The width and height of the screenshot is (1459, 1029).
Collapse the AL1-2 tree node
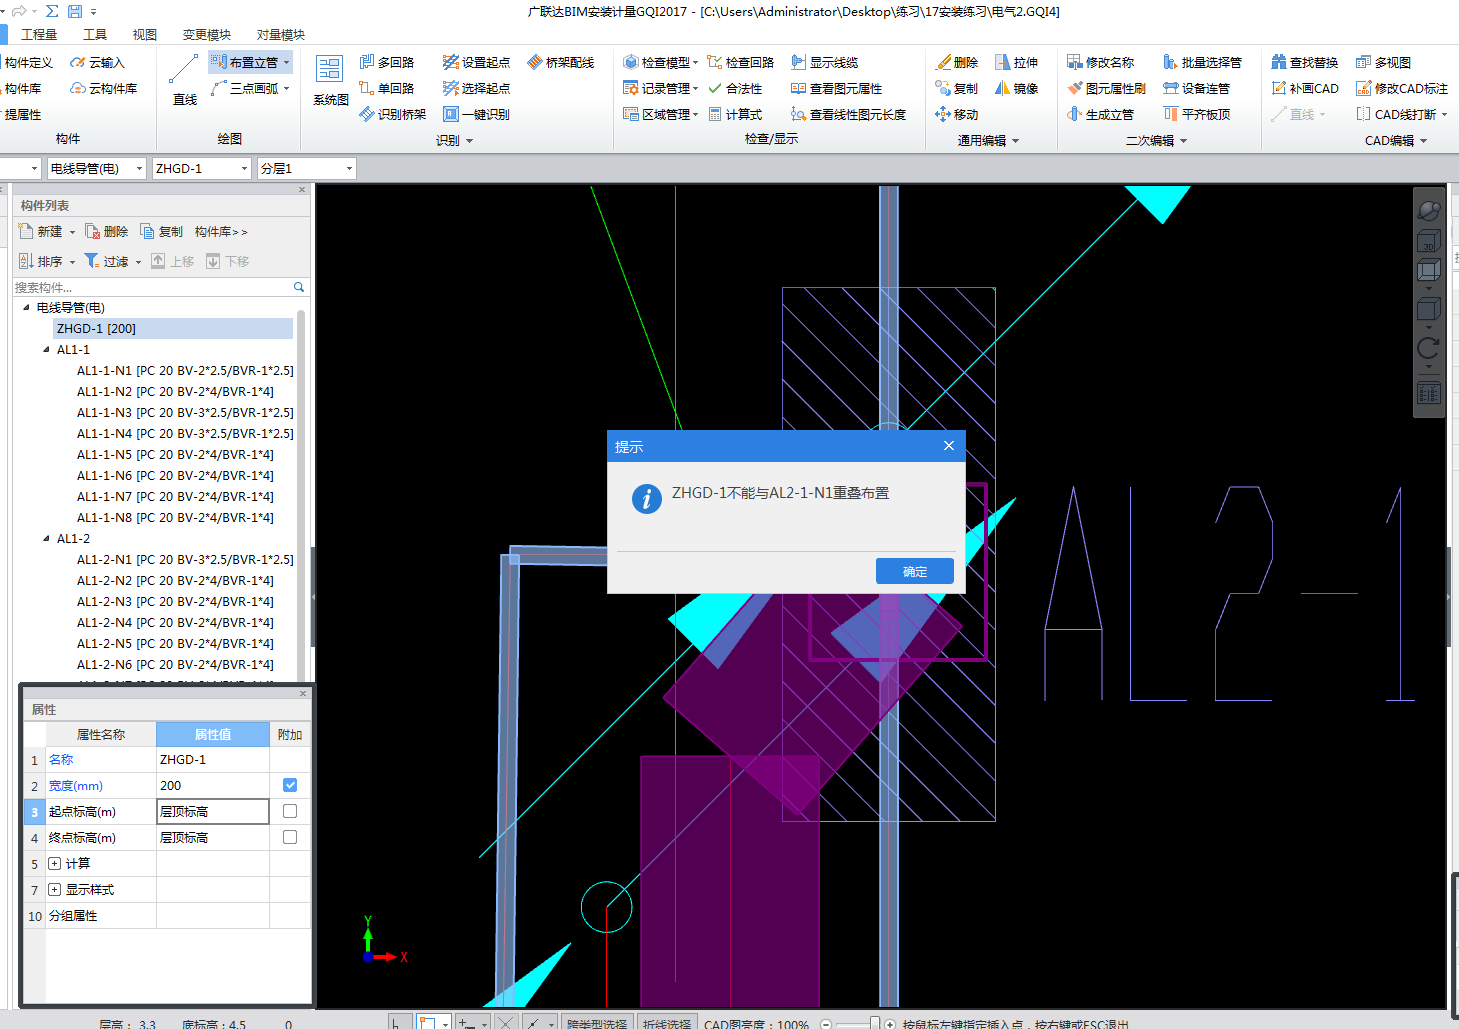pos(46,539)
